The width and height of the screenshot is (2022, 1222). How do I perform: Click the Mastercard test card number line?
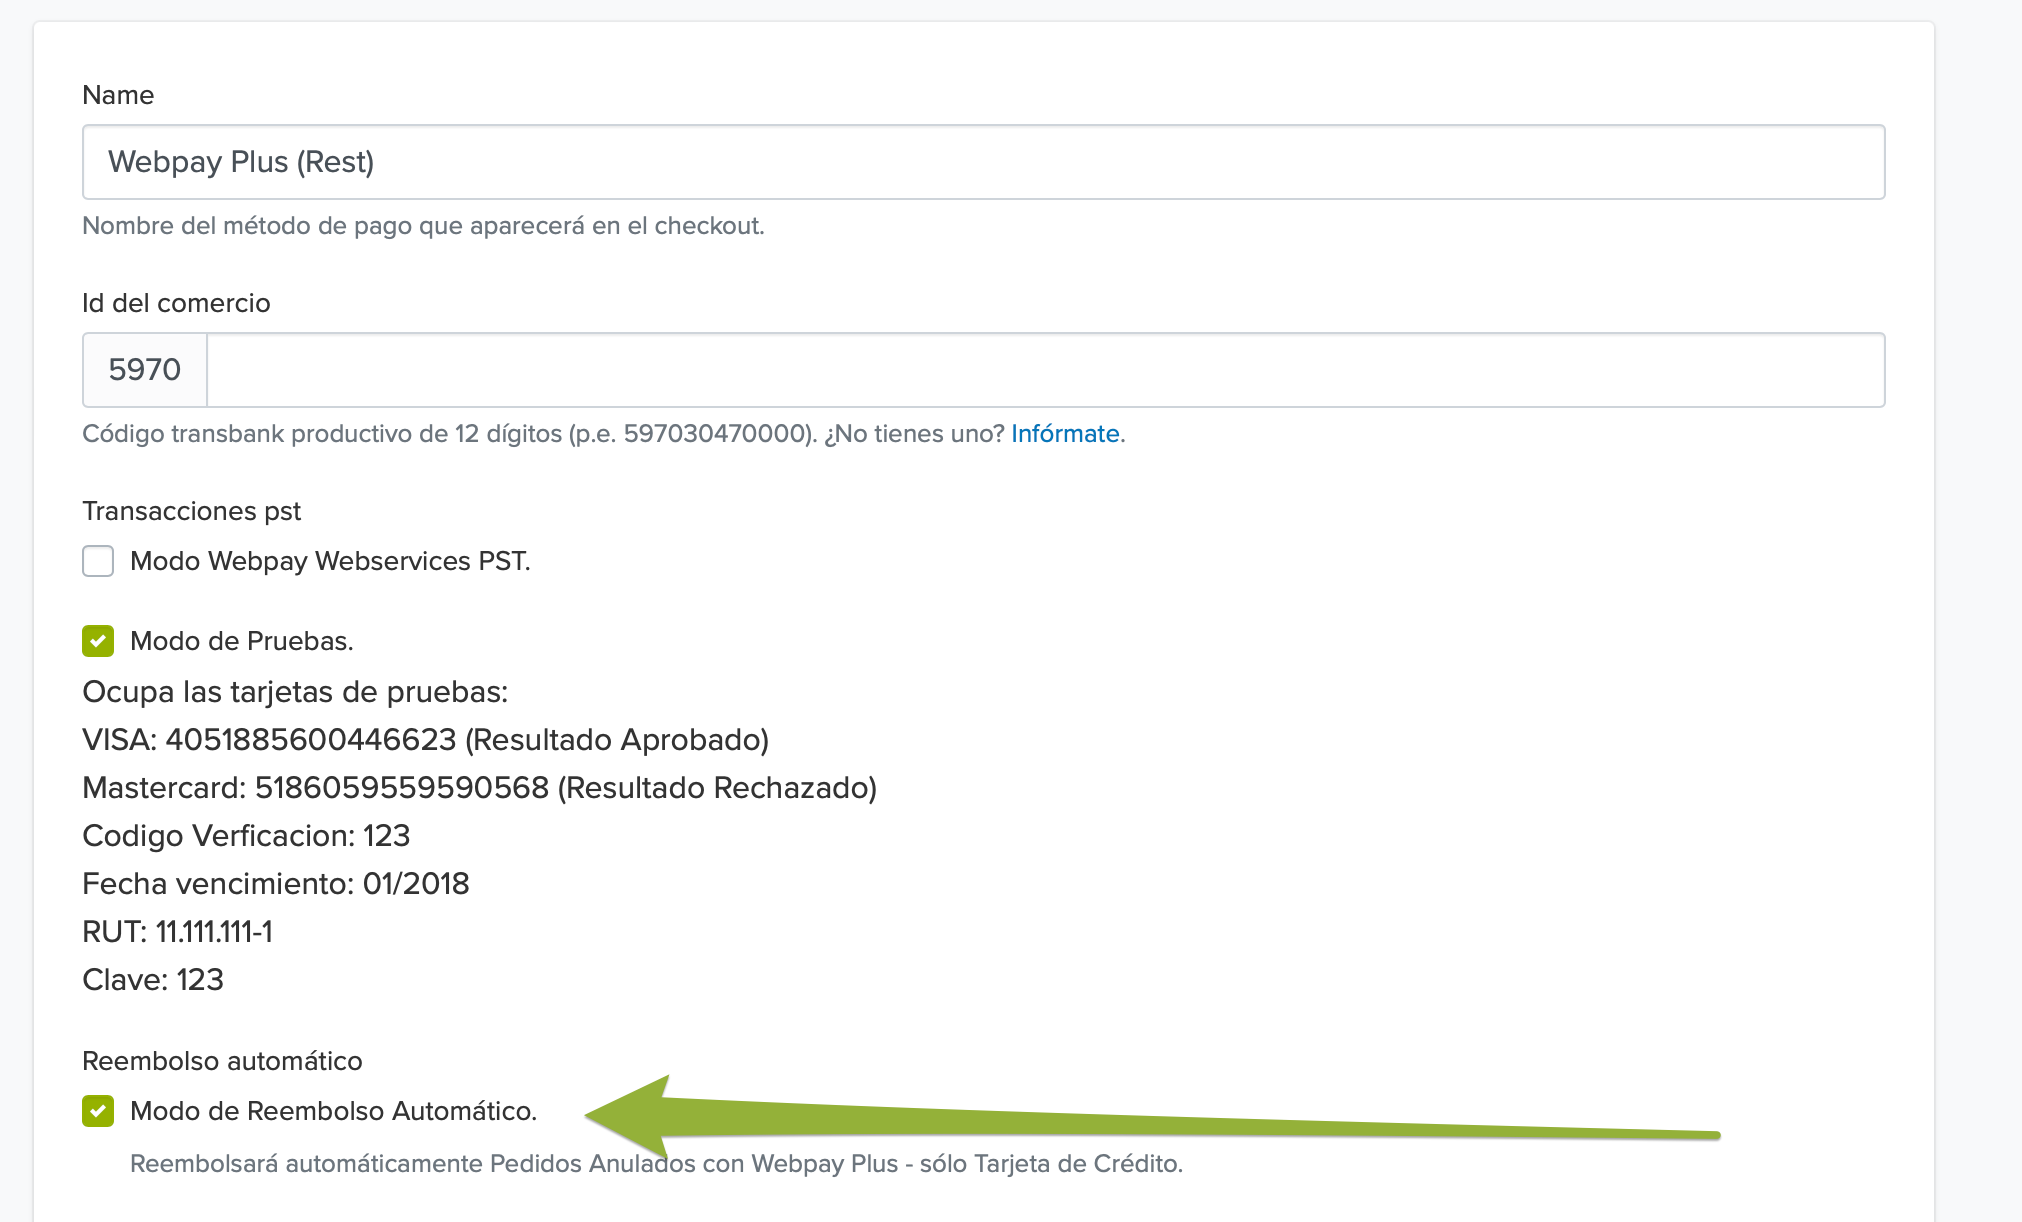tap(479, 788)
